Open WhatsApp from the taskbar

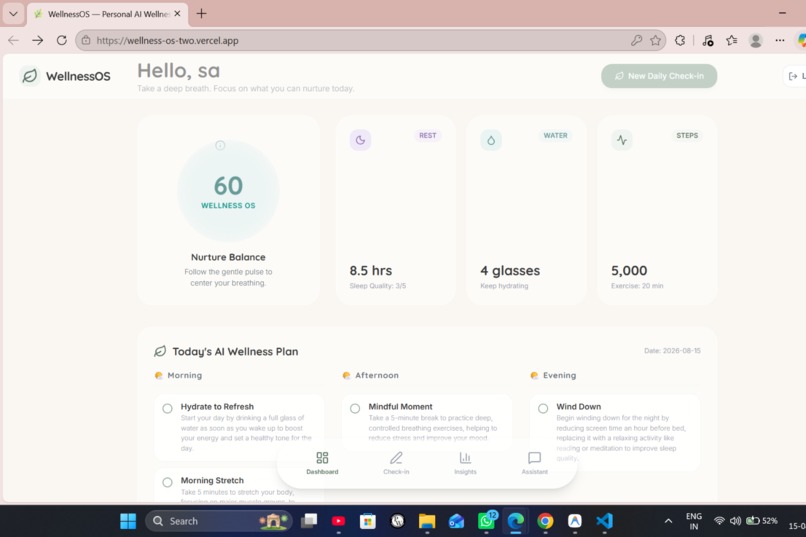486,521
